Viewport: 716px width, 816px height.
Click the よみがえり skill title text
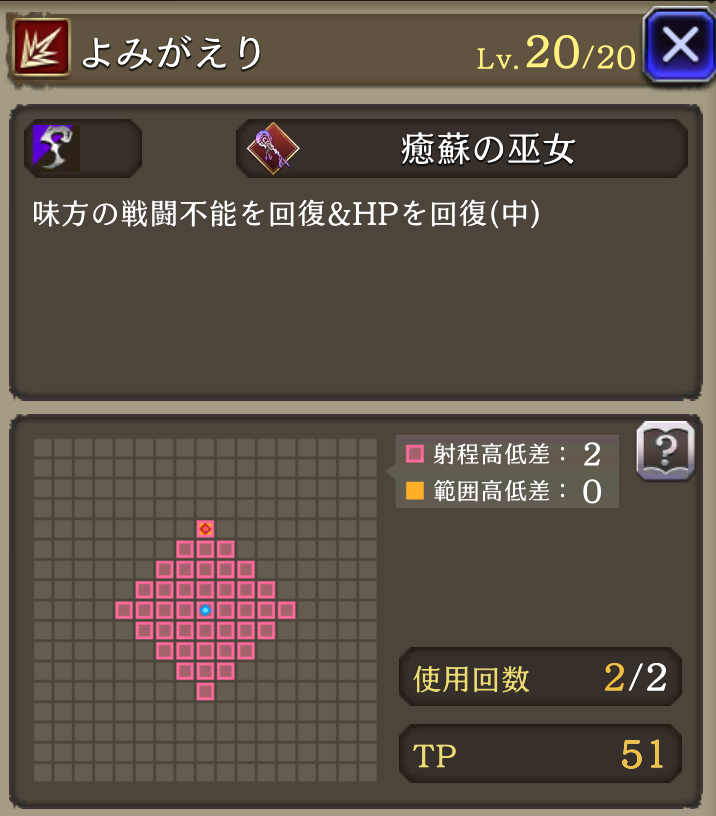tap(172, 53)
